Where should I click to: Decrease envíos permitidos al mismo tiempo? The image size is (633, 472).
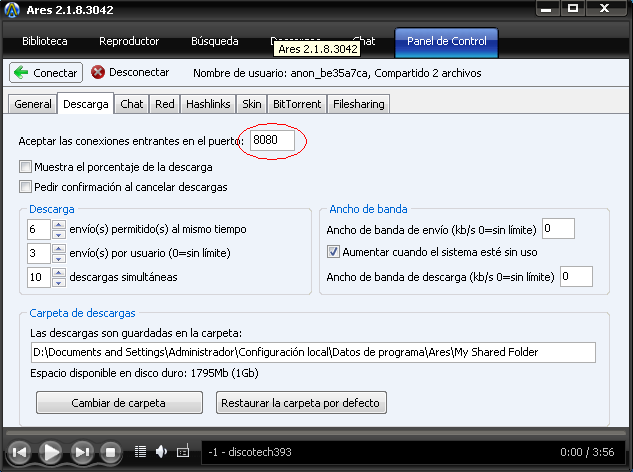coord(59,234)
